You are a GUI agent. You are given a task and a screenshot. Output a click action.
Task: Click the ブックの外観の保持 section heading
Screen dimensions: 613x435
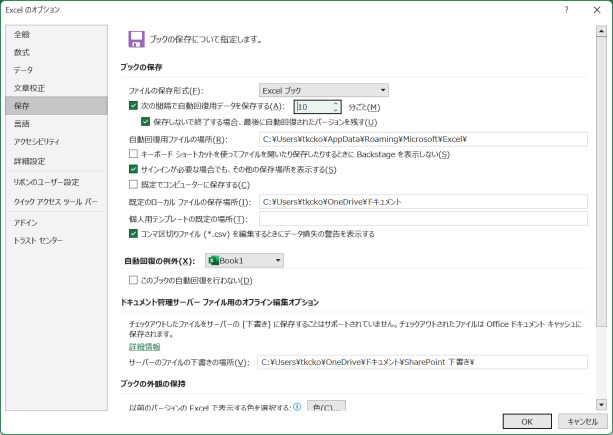tap(153, 383)
